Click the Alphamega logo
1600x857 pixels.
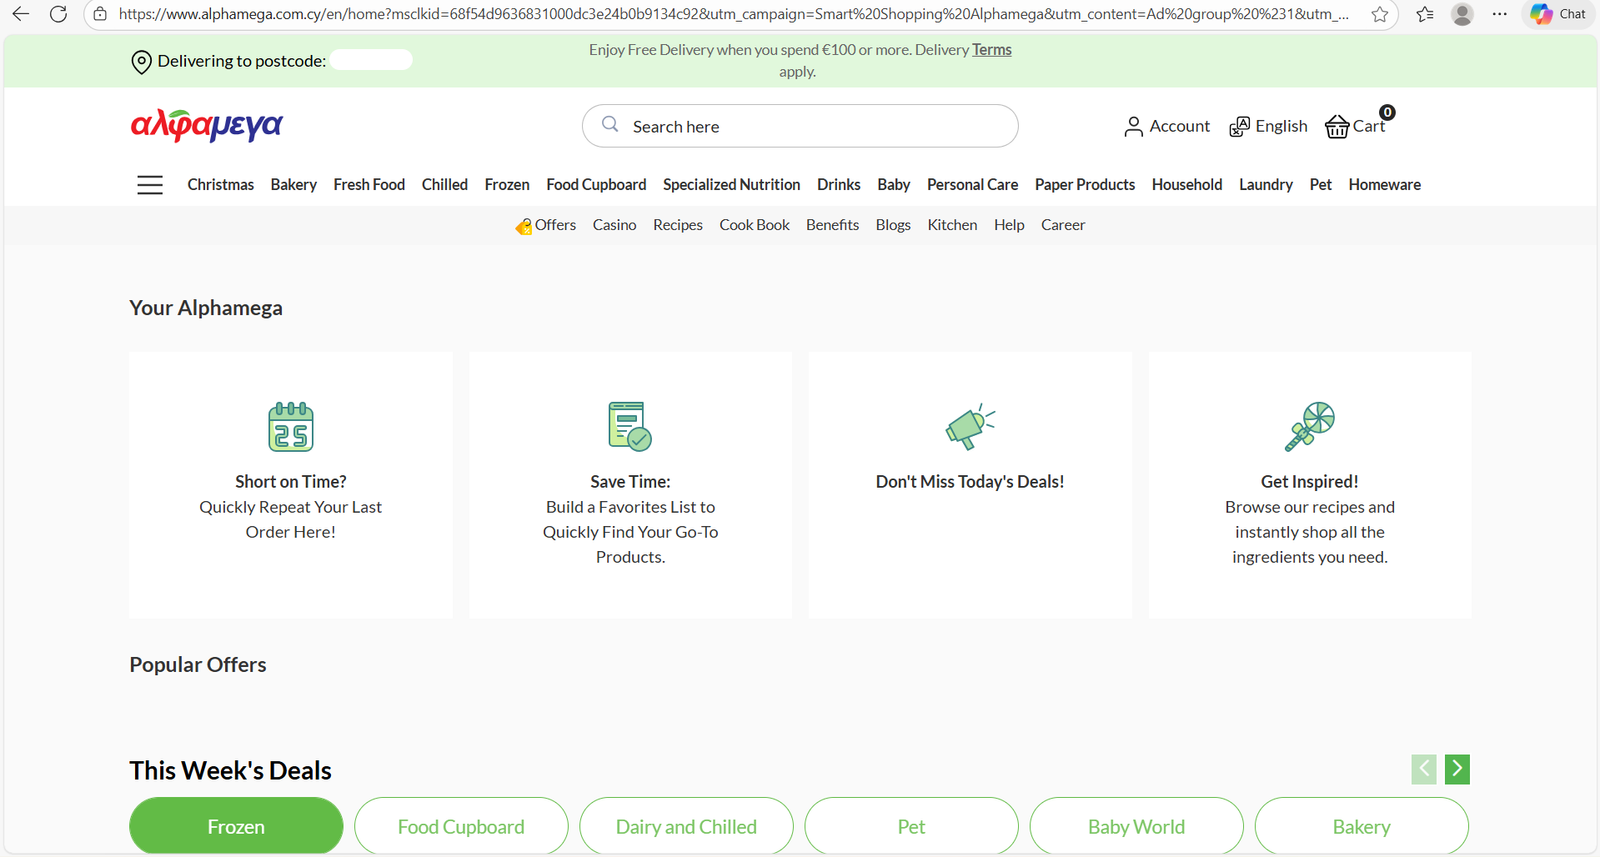coord(207,125)
